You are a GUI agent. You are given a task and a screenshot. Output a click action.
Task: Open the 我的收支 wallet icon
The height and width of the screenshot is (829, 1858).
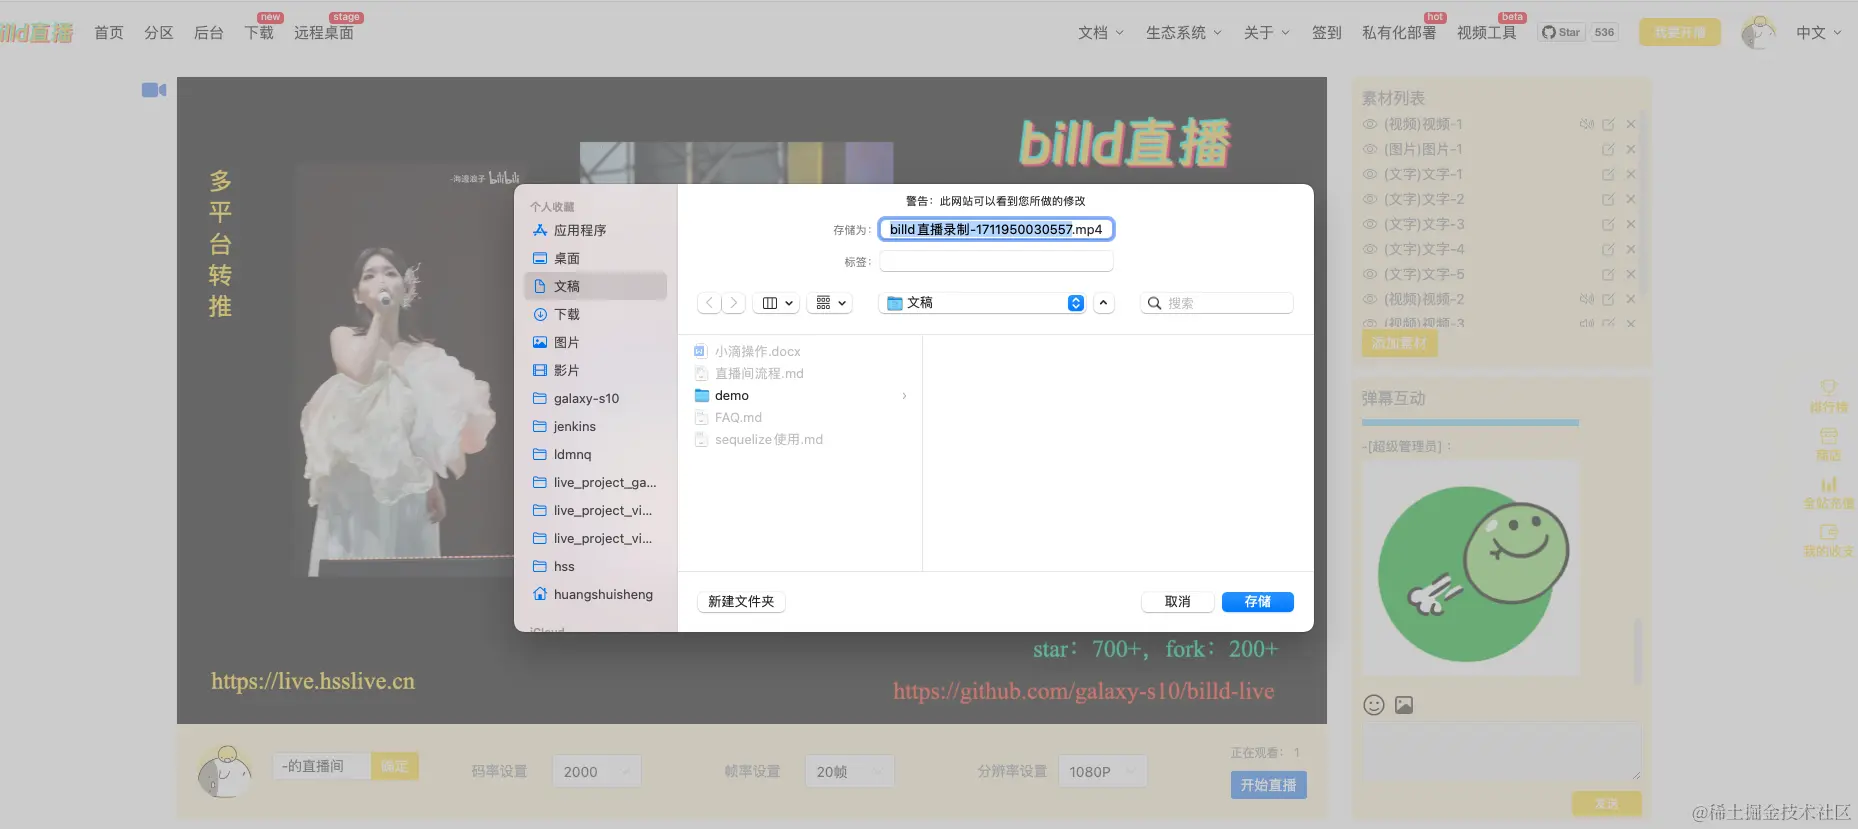pos(1828,532)
